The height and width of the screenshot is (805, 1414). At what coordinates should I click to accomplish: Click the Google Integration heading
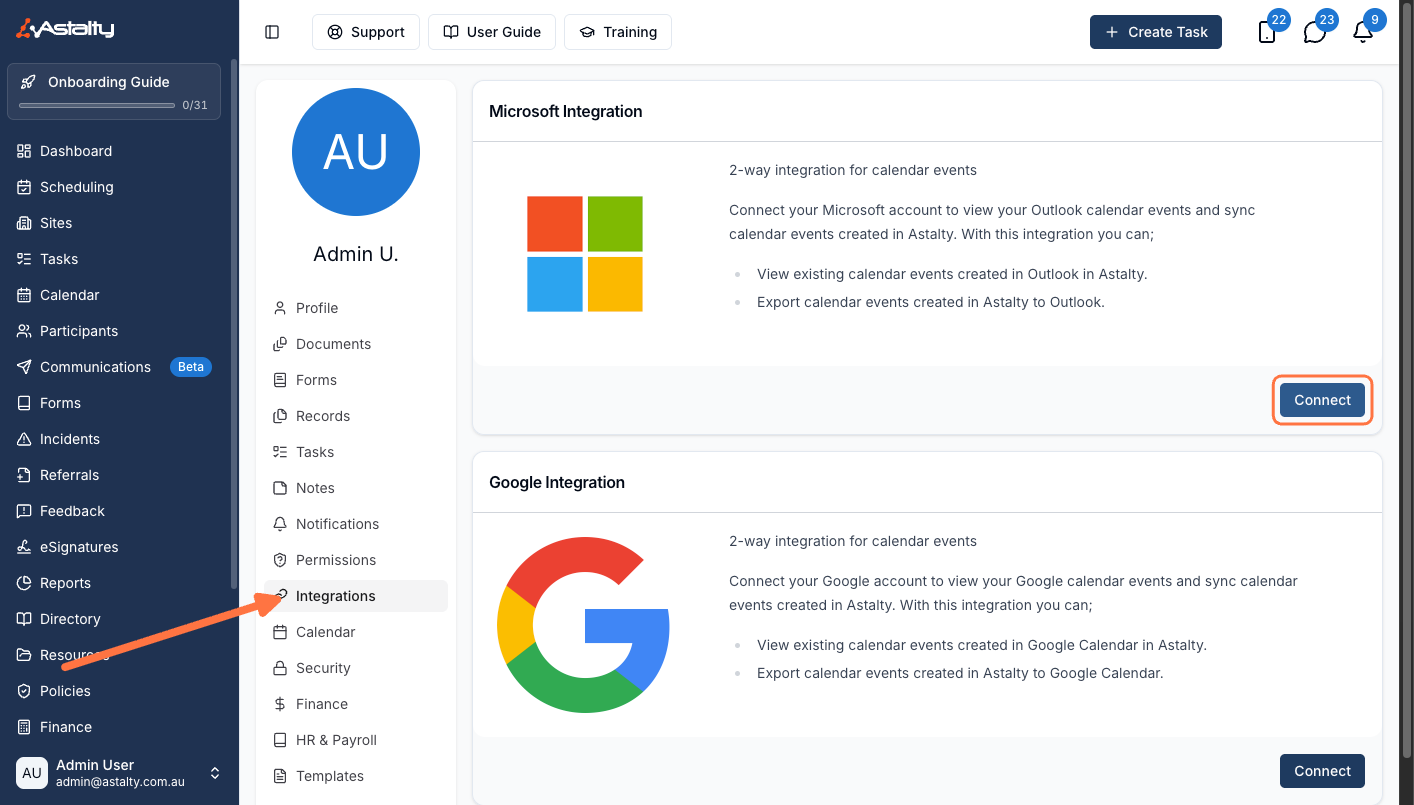click(557, 482)
